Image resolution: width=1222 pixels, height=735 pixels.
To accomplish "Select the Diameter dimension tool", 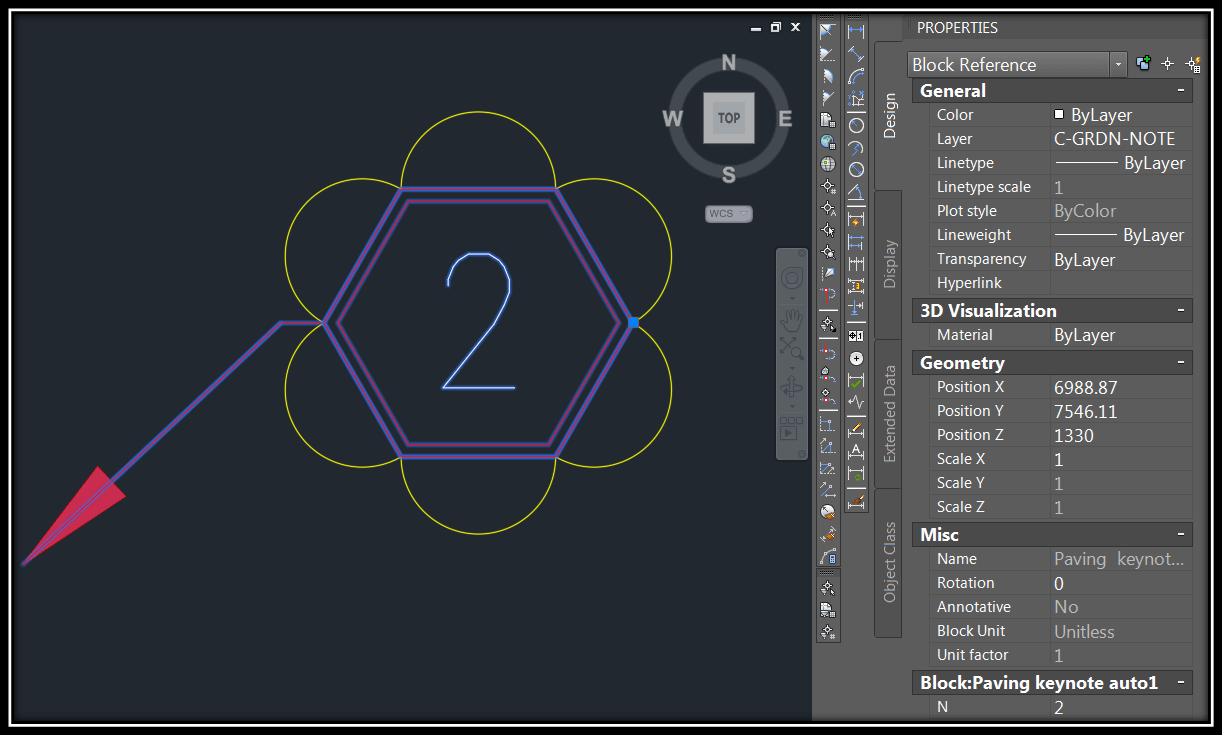I will tap(856, 169).
